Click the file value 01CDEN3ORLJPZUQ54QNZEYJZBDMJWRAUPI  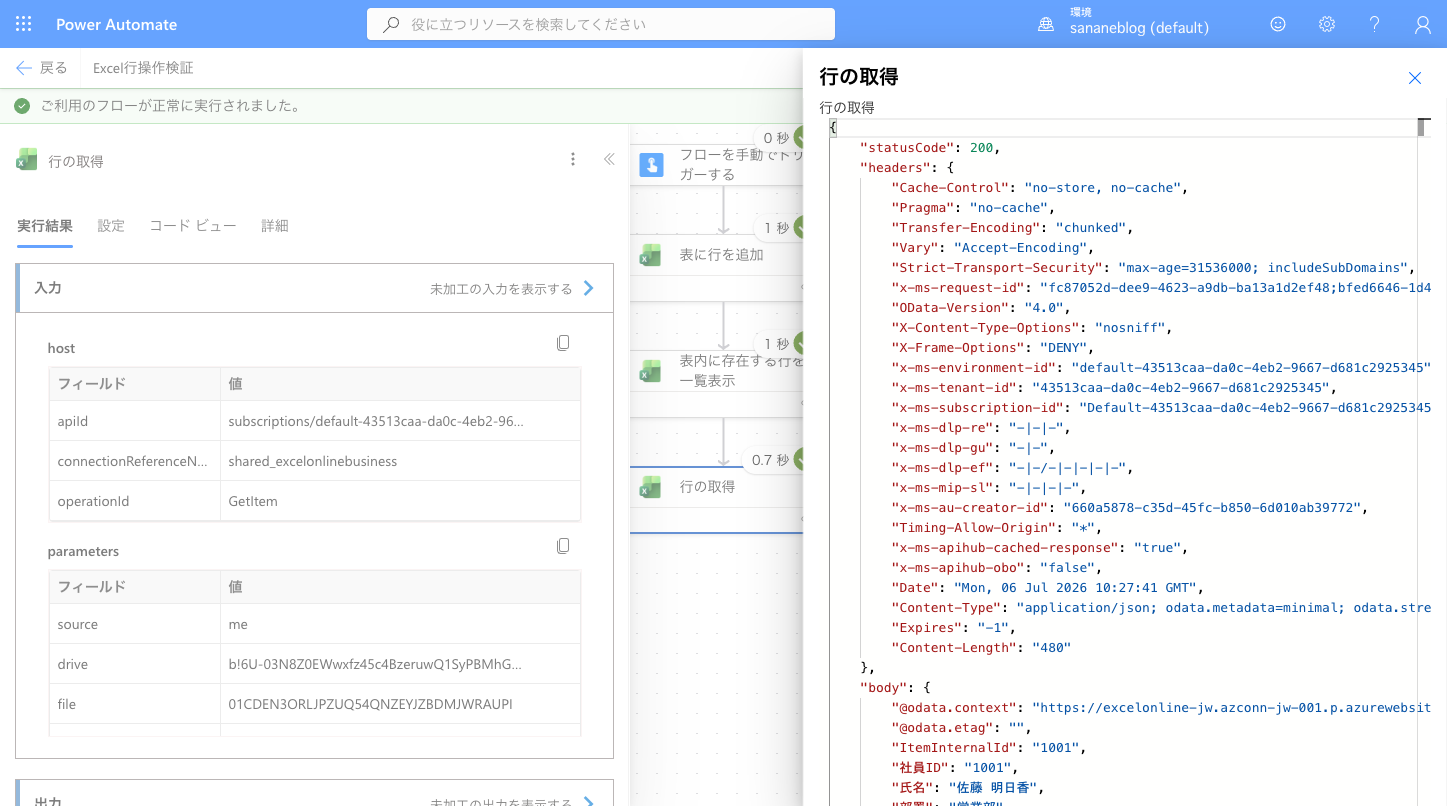[370, 704]
